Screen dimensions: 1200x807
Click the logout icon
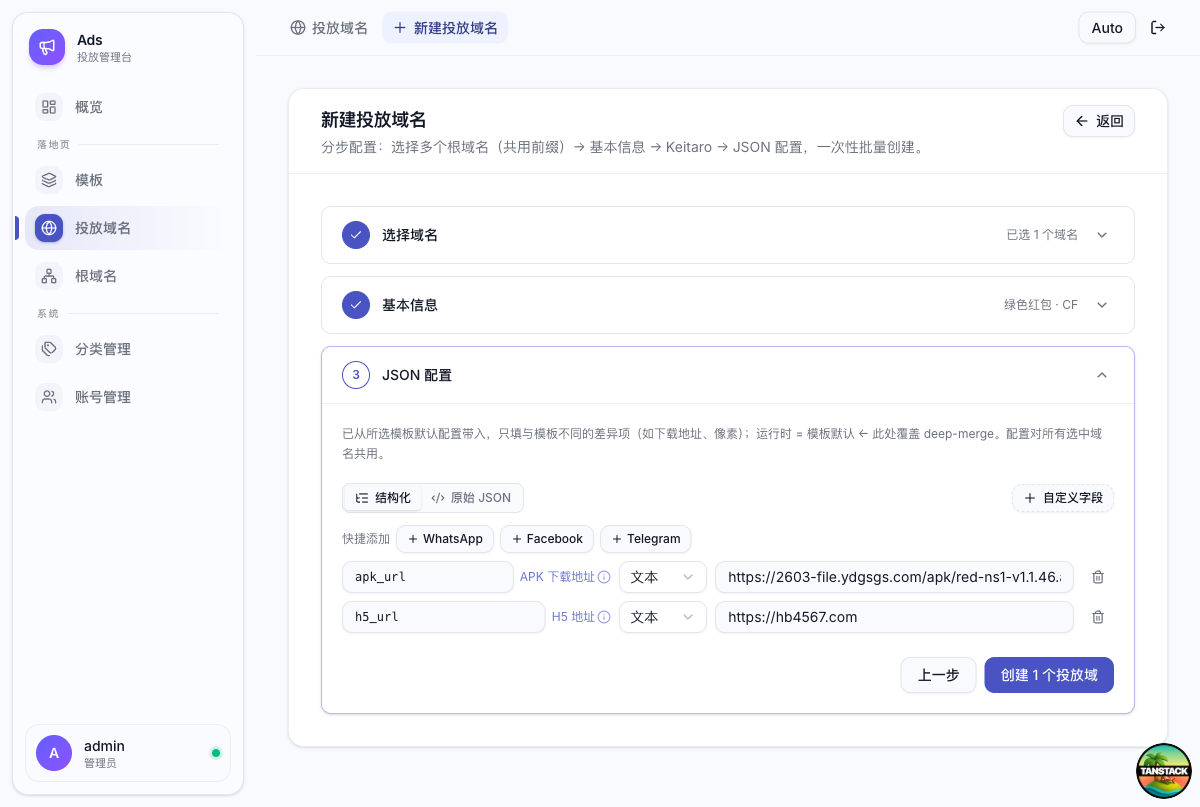pos(1159,28)
